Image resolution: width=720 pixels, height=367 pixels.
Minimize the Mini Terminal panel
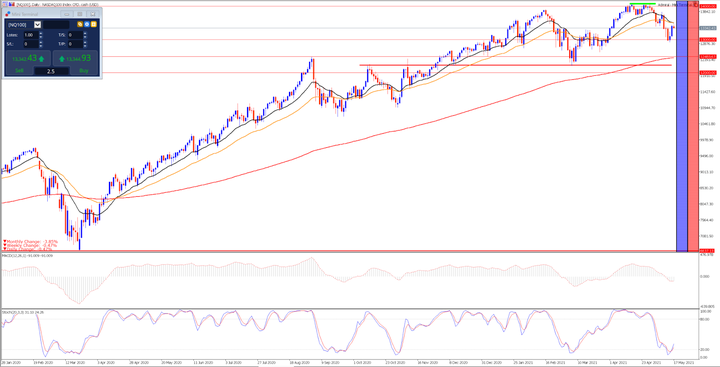(x=67, y=14)
